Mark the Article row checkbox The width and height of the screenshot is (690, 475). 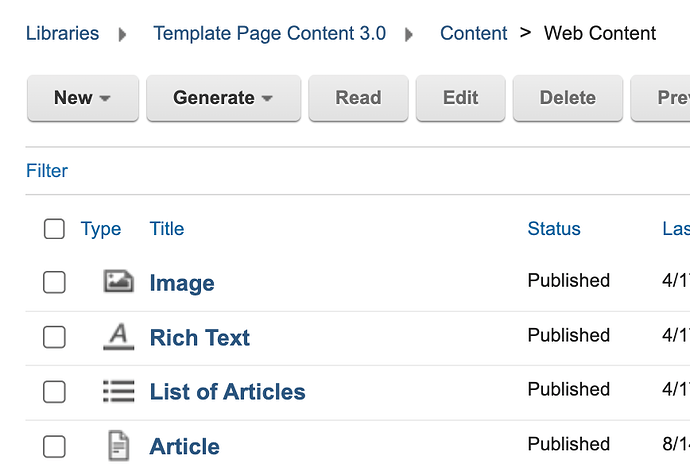54,446
